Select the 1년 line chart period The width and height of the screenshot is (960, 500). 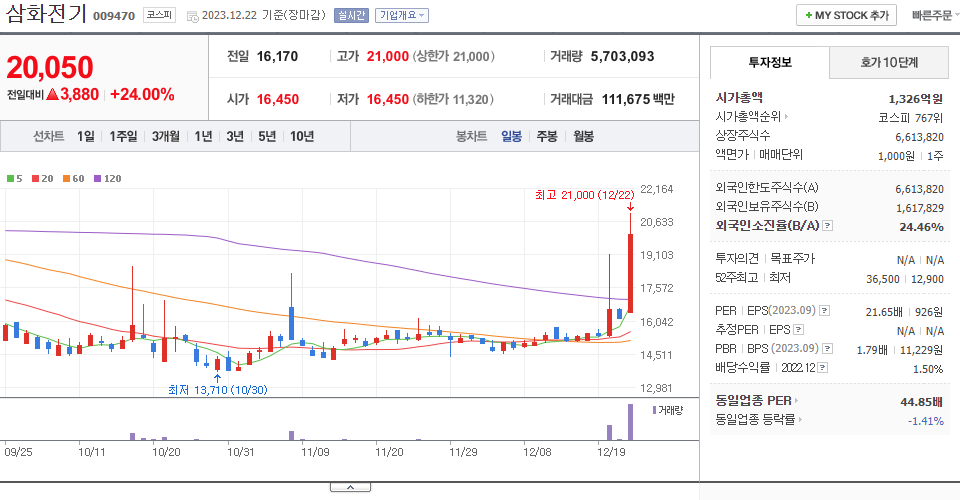(x=203, y=136)
